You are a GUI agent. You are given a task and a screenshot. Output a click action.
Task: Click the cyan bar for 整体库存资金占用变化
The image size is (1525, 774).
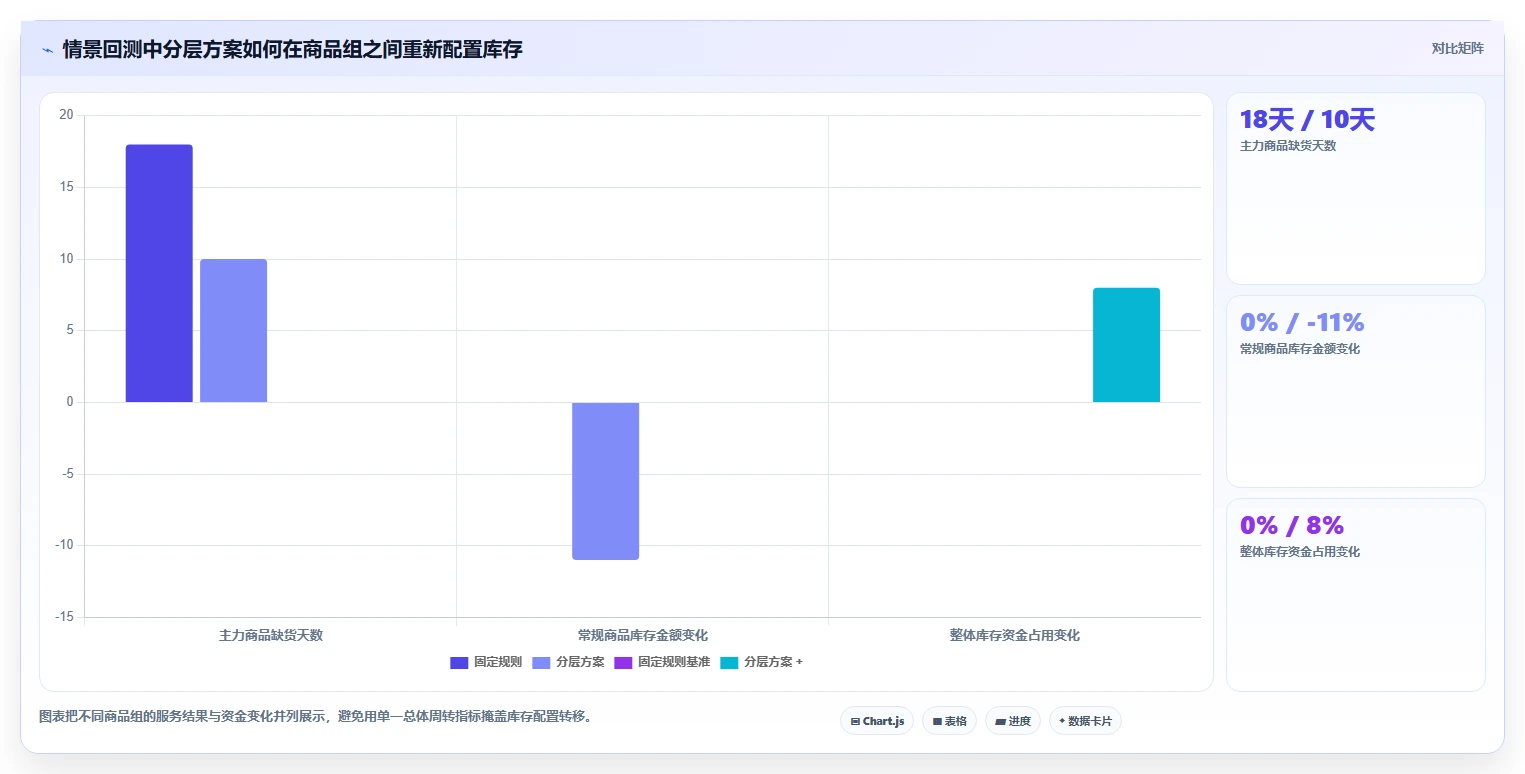coord(1126,345)
